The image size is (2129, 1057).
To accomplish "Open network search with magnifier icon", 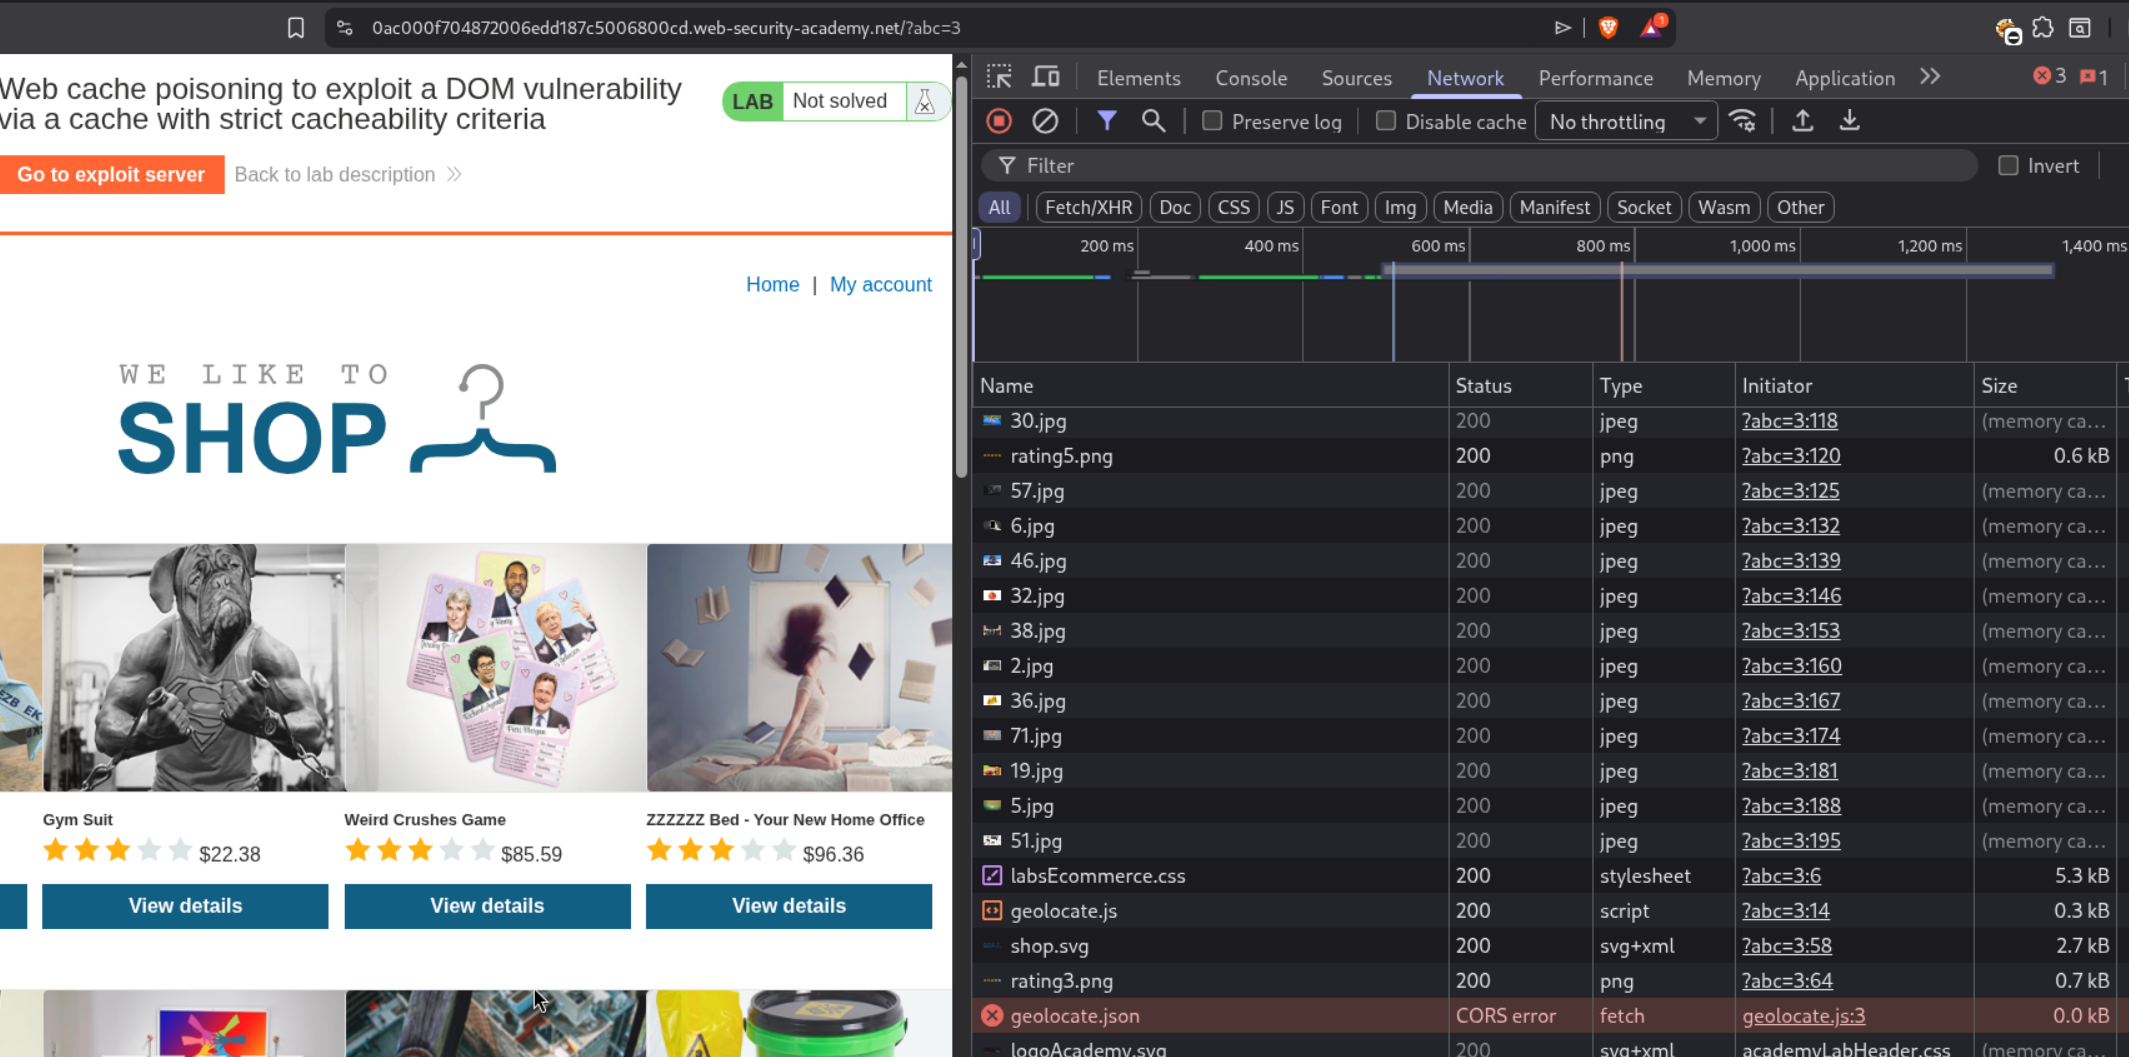I will point(1153,121).
